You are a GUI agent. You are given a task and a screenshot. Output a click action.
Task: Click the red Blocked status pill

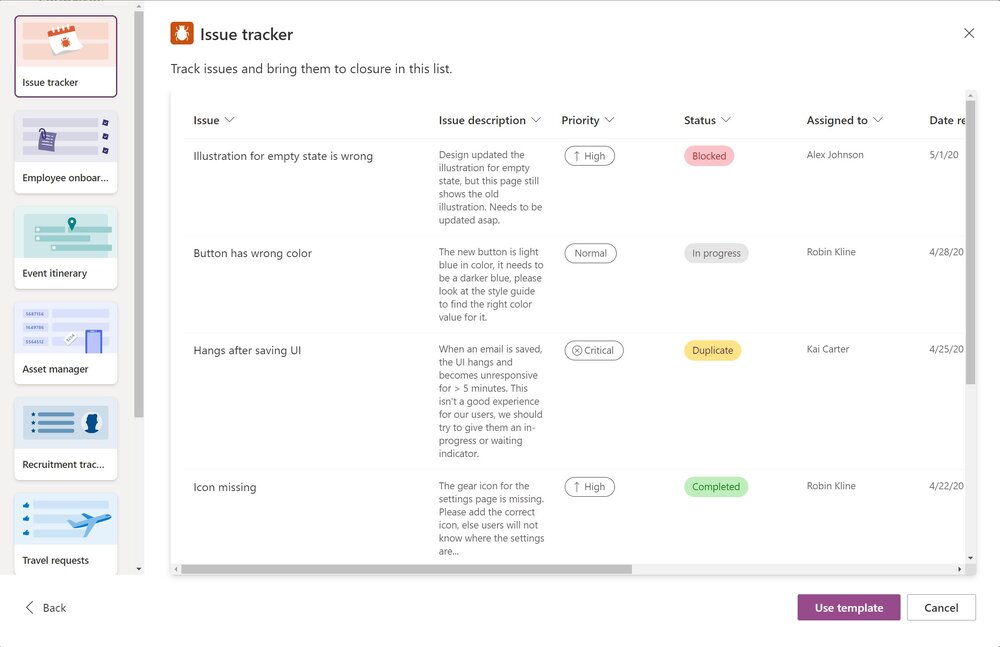pos(709,156)
